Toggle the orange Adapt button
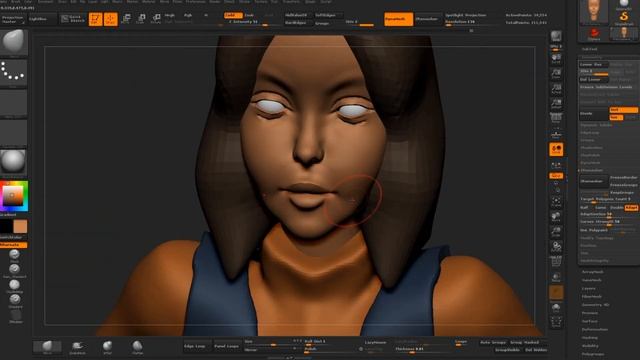 point(631,208)
